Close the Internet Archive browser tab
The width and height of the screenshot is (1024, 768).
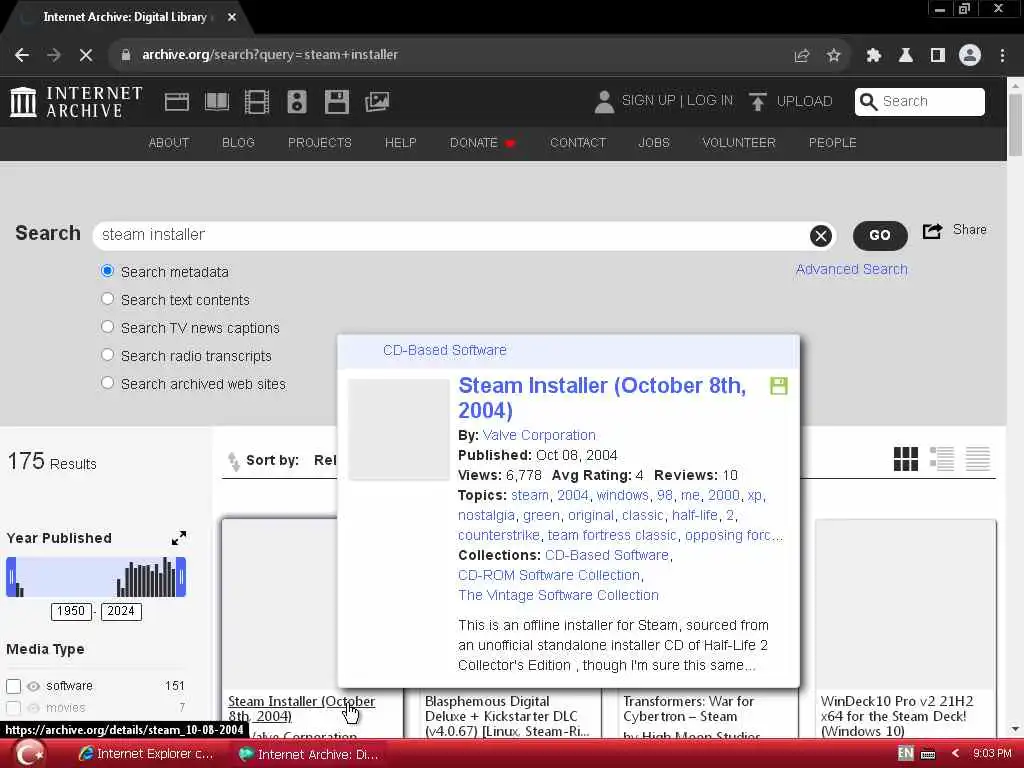tap(232, 17)
